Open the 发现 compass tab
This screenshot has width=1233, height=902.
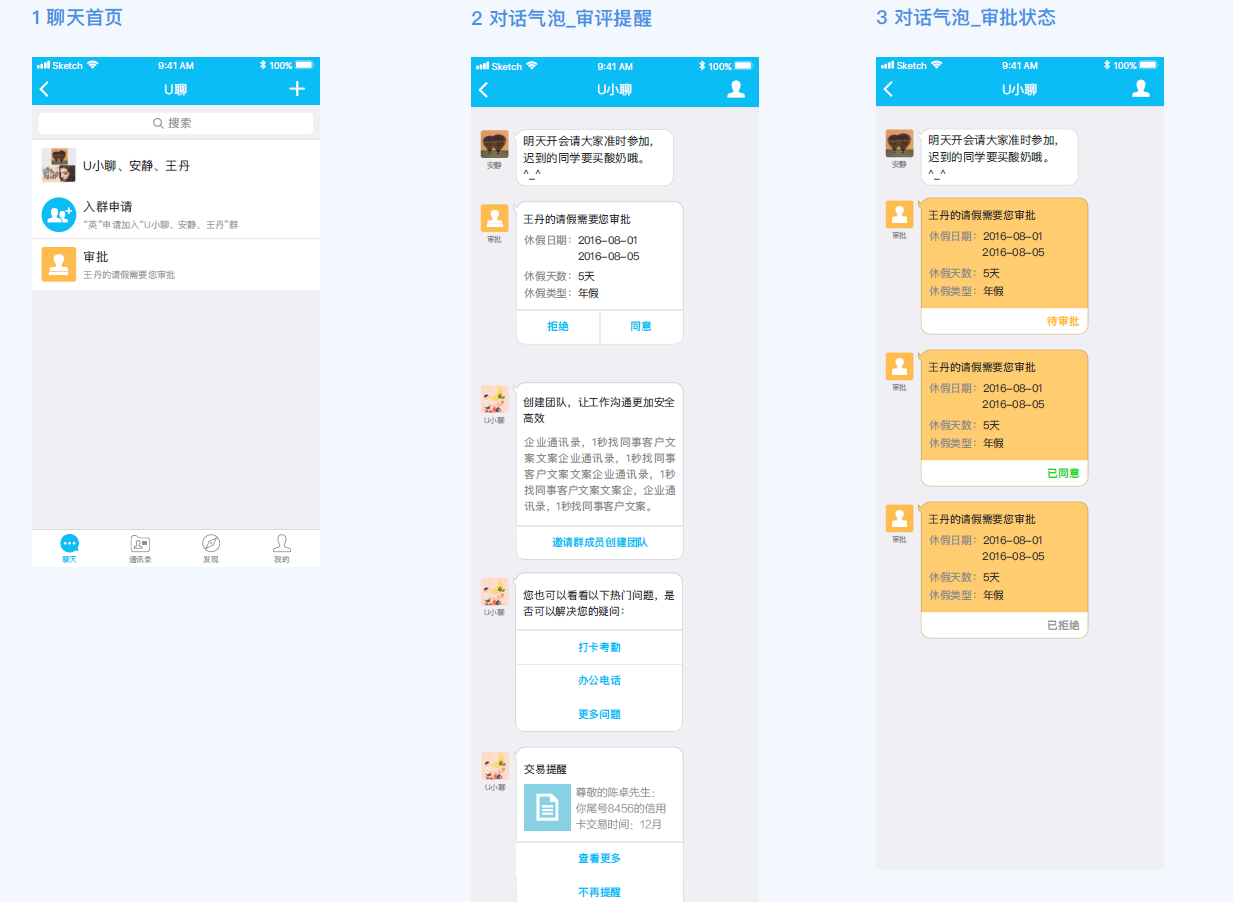[211, 548]
